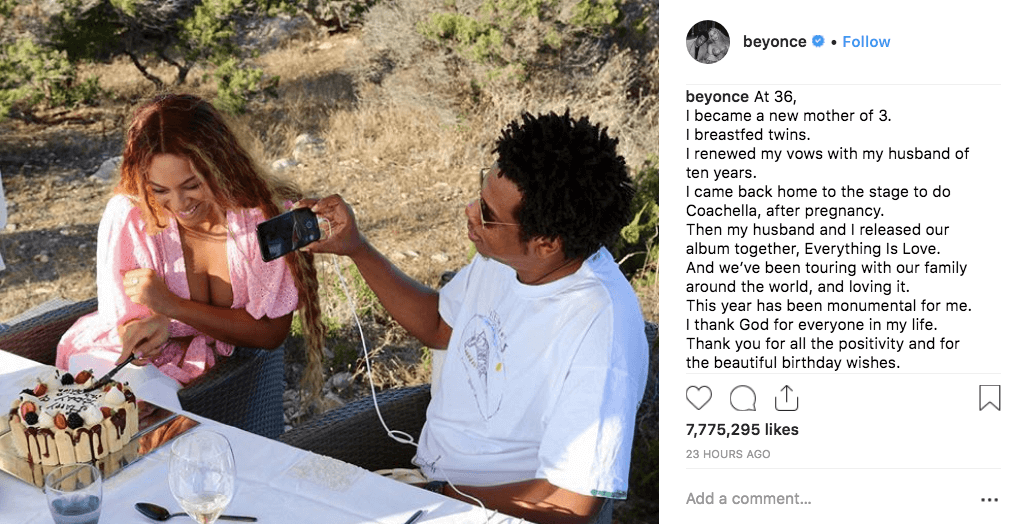Like the post with the heart icon
Screen dimensions: 1011x524
coord(698,398)
